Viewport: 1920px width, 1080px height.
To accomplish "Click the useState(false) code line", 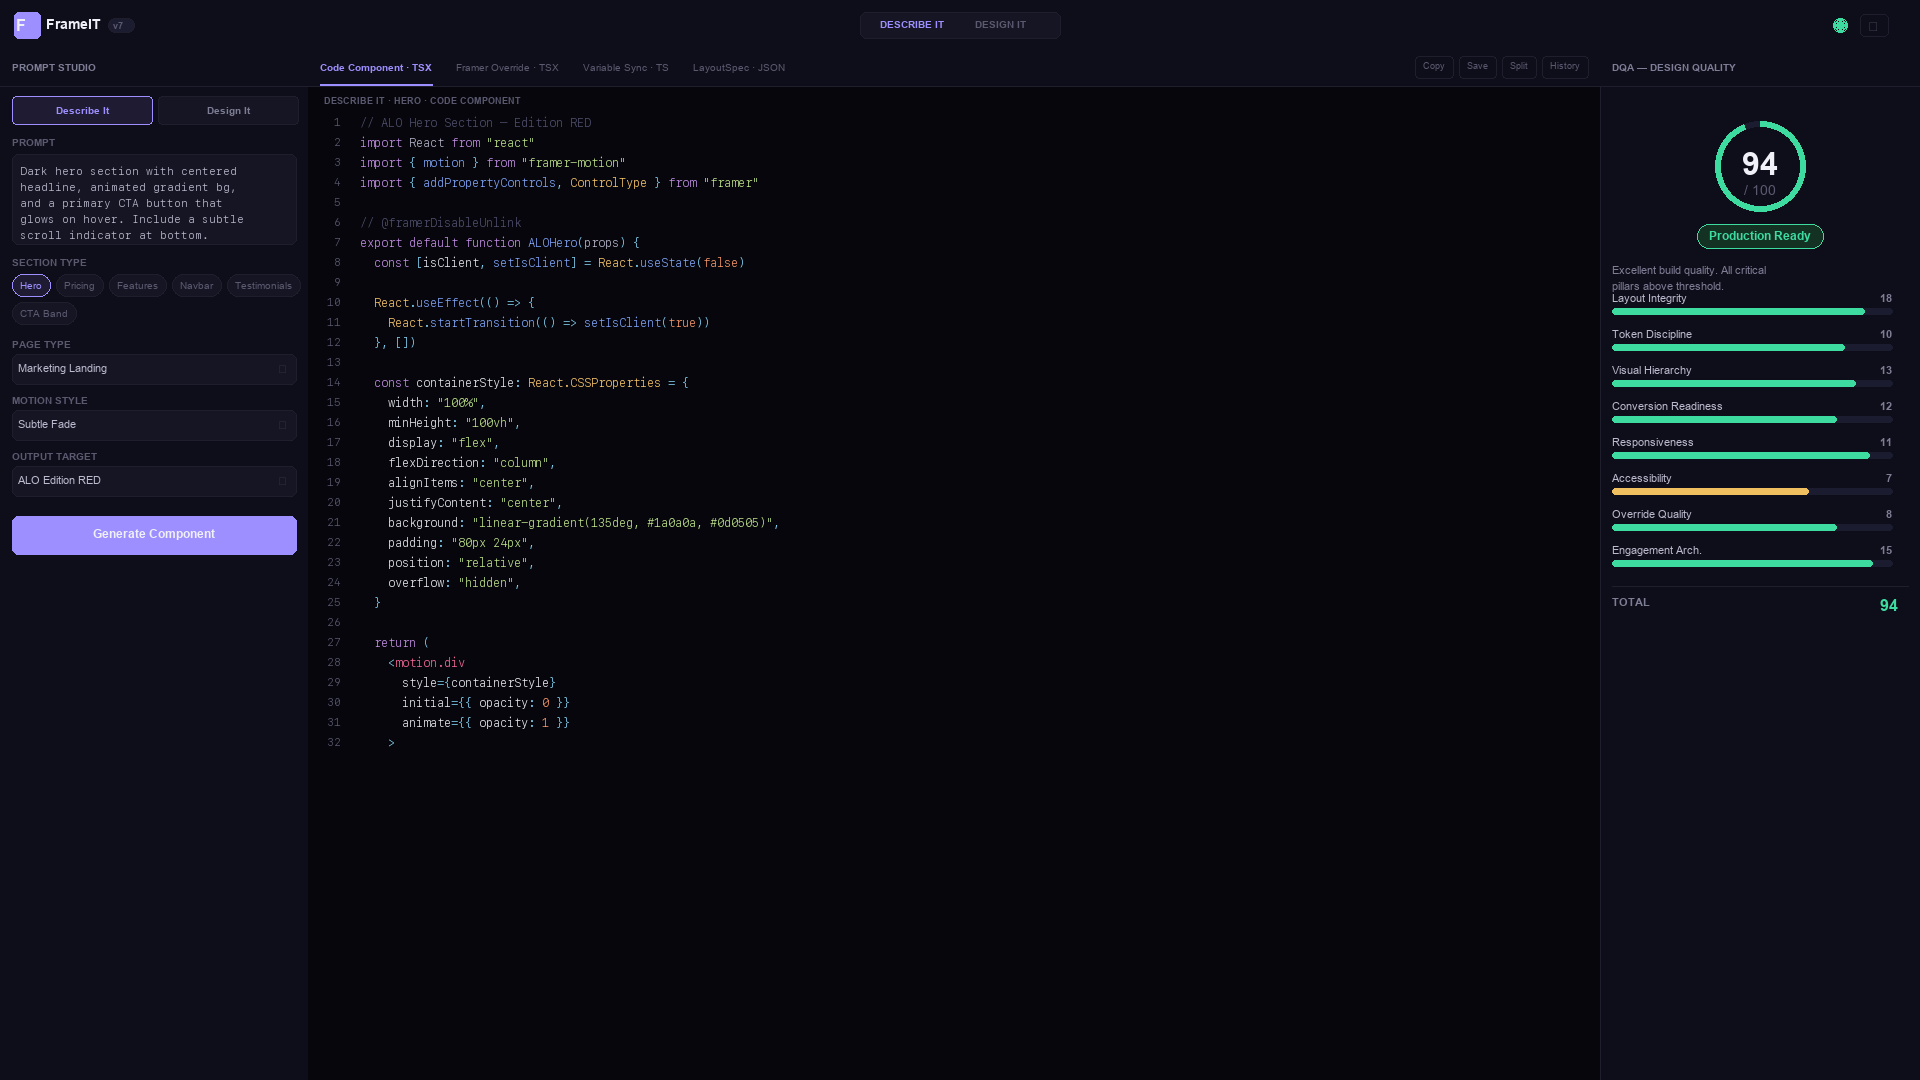I will [x=559, y=263].
